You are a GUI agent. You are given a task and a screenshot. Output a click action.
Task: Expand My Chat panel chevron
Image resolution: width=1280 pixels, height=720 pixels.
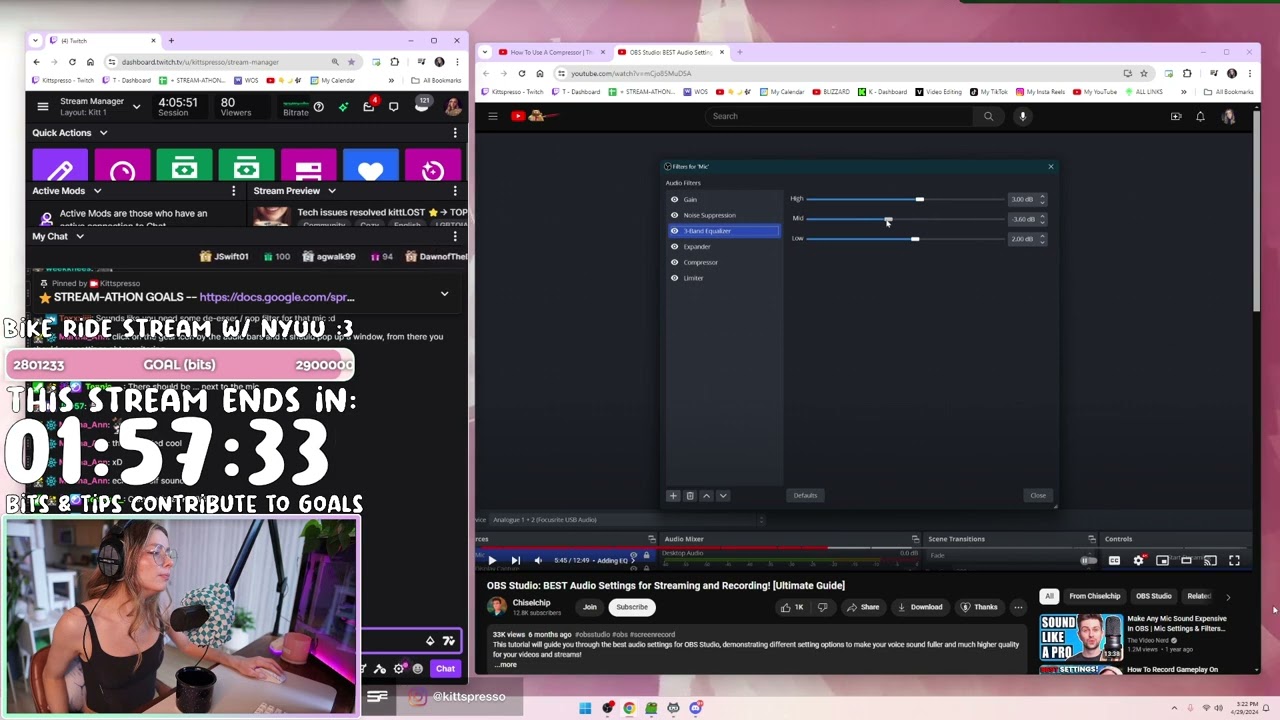[x=80, y=237]
